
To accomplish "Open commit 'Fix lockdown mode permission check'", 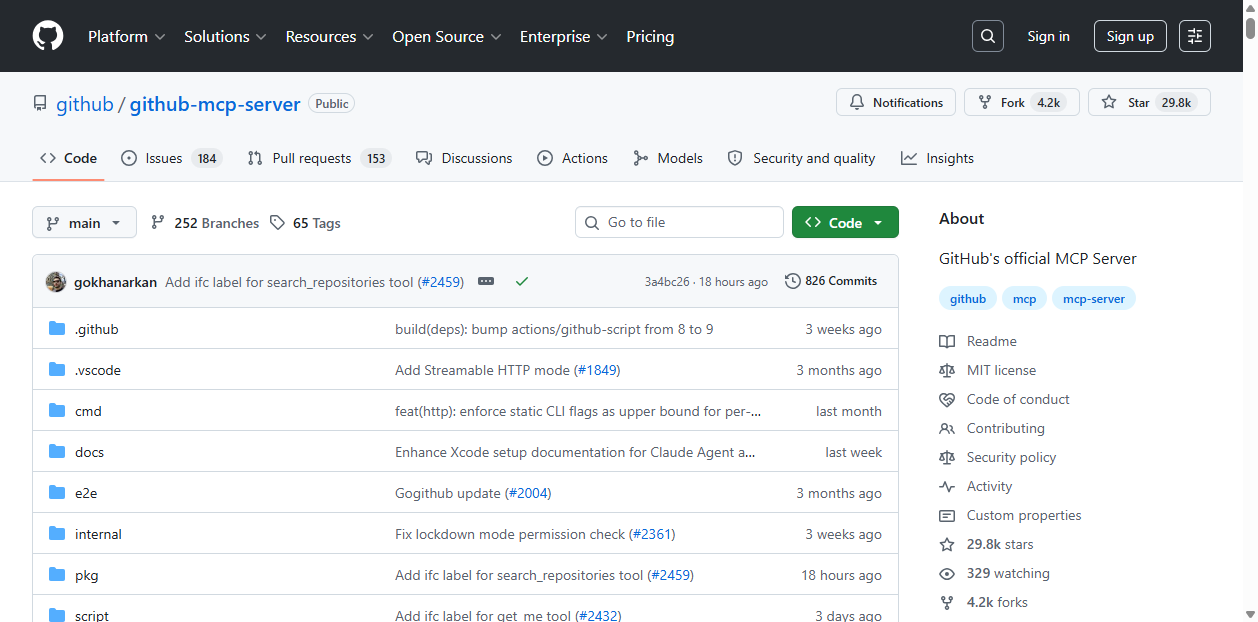I will click(x=510, y=534).
